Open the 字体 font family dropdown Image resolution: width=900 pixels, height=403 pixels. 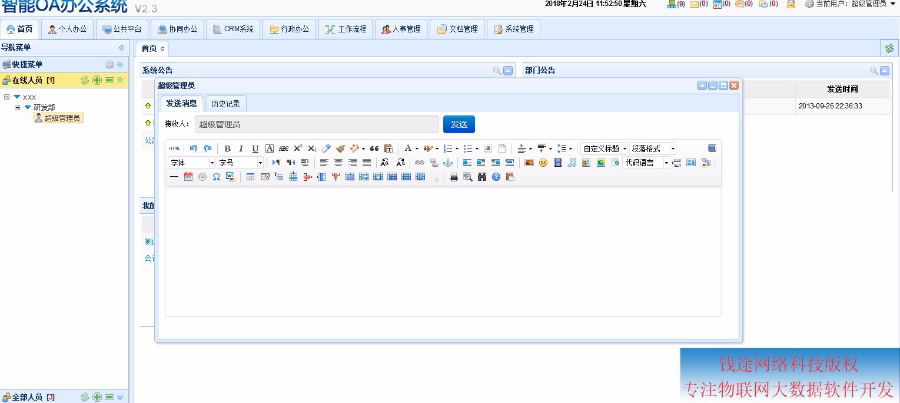pos(192,162)
